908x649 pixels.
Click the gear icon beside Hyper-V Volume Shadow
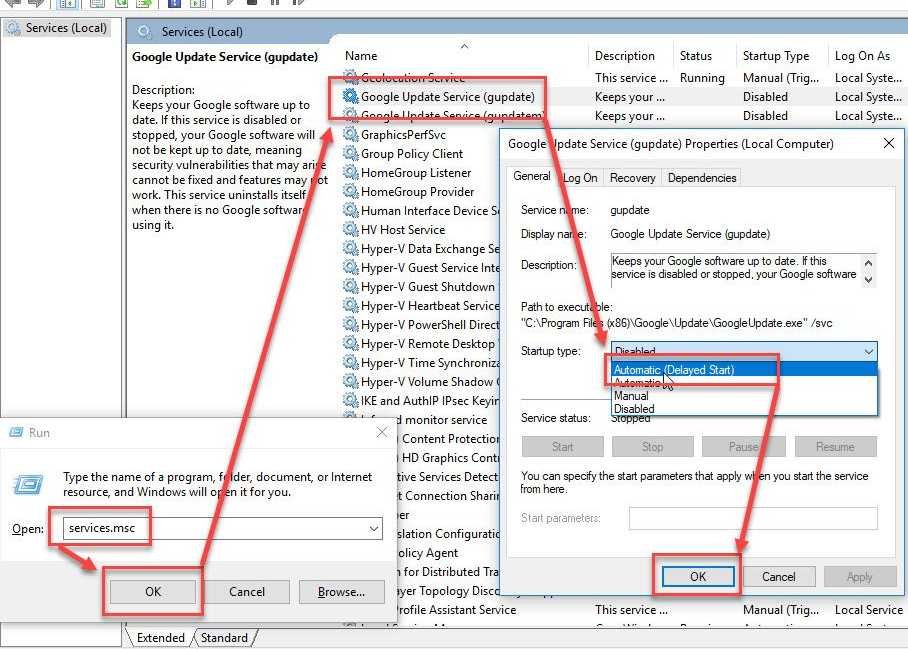click(x=350, y=382)
